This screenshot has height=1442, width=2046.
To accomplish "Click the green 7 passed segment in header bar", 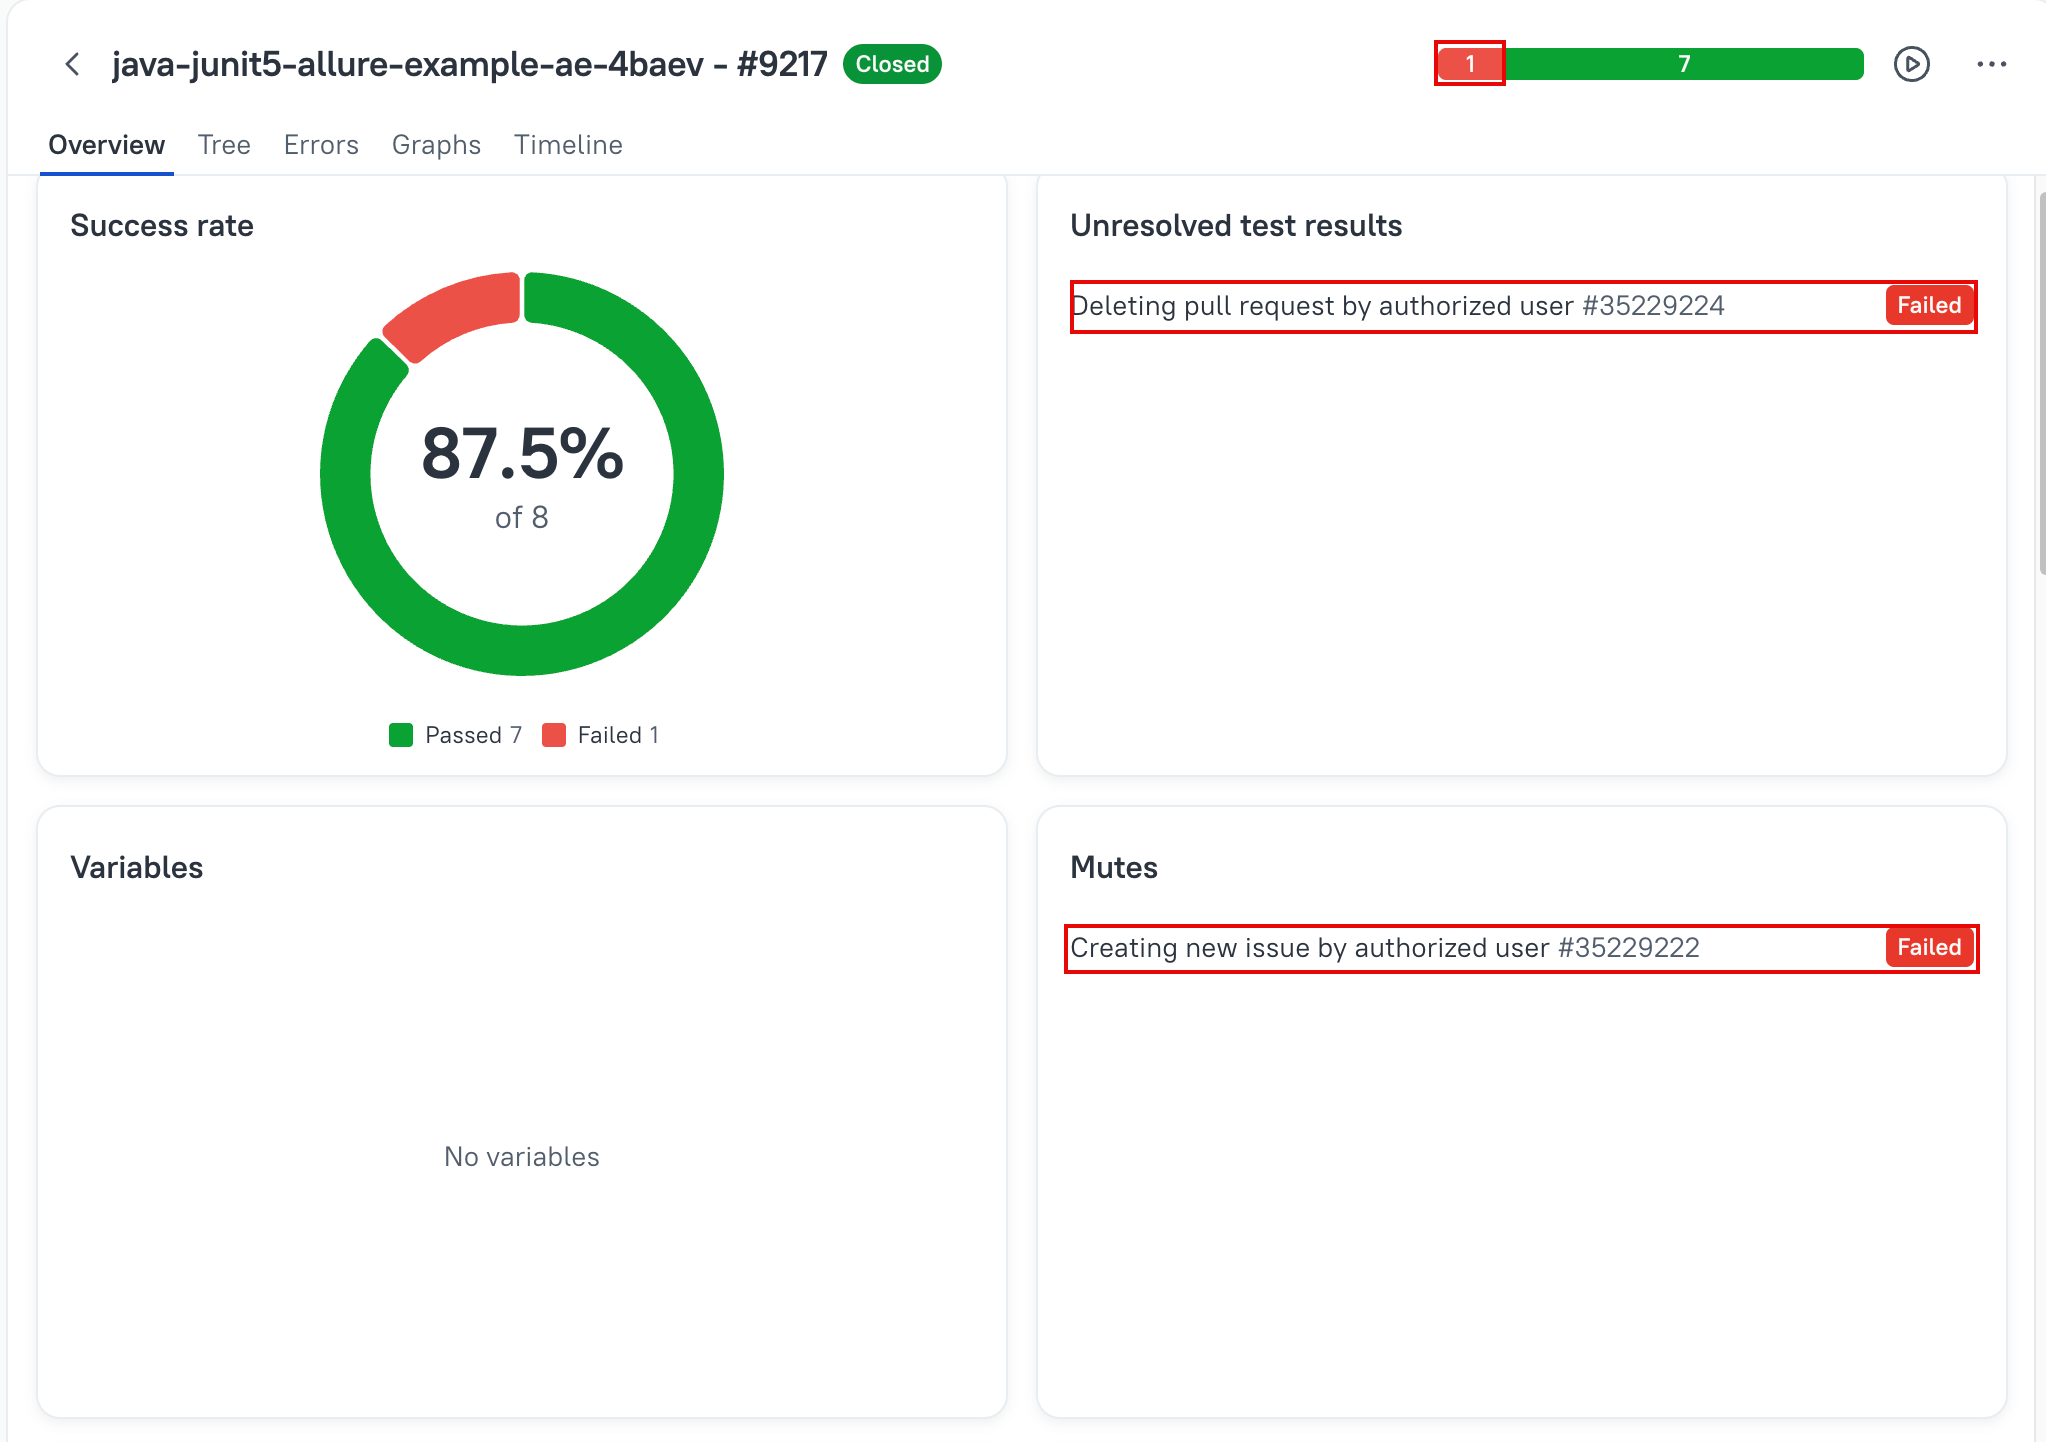I will 1684,64.
